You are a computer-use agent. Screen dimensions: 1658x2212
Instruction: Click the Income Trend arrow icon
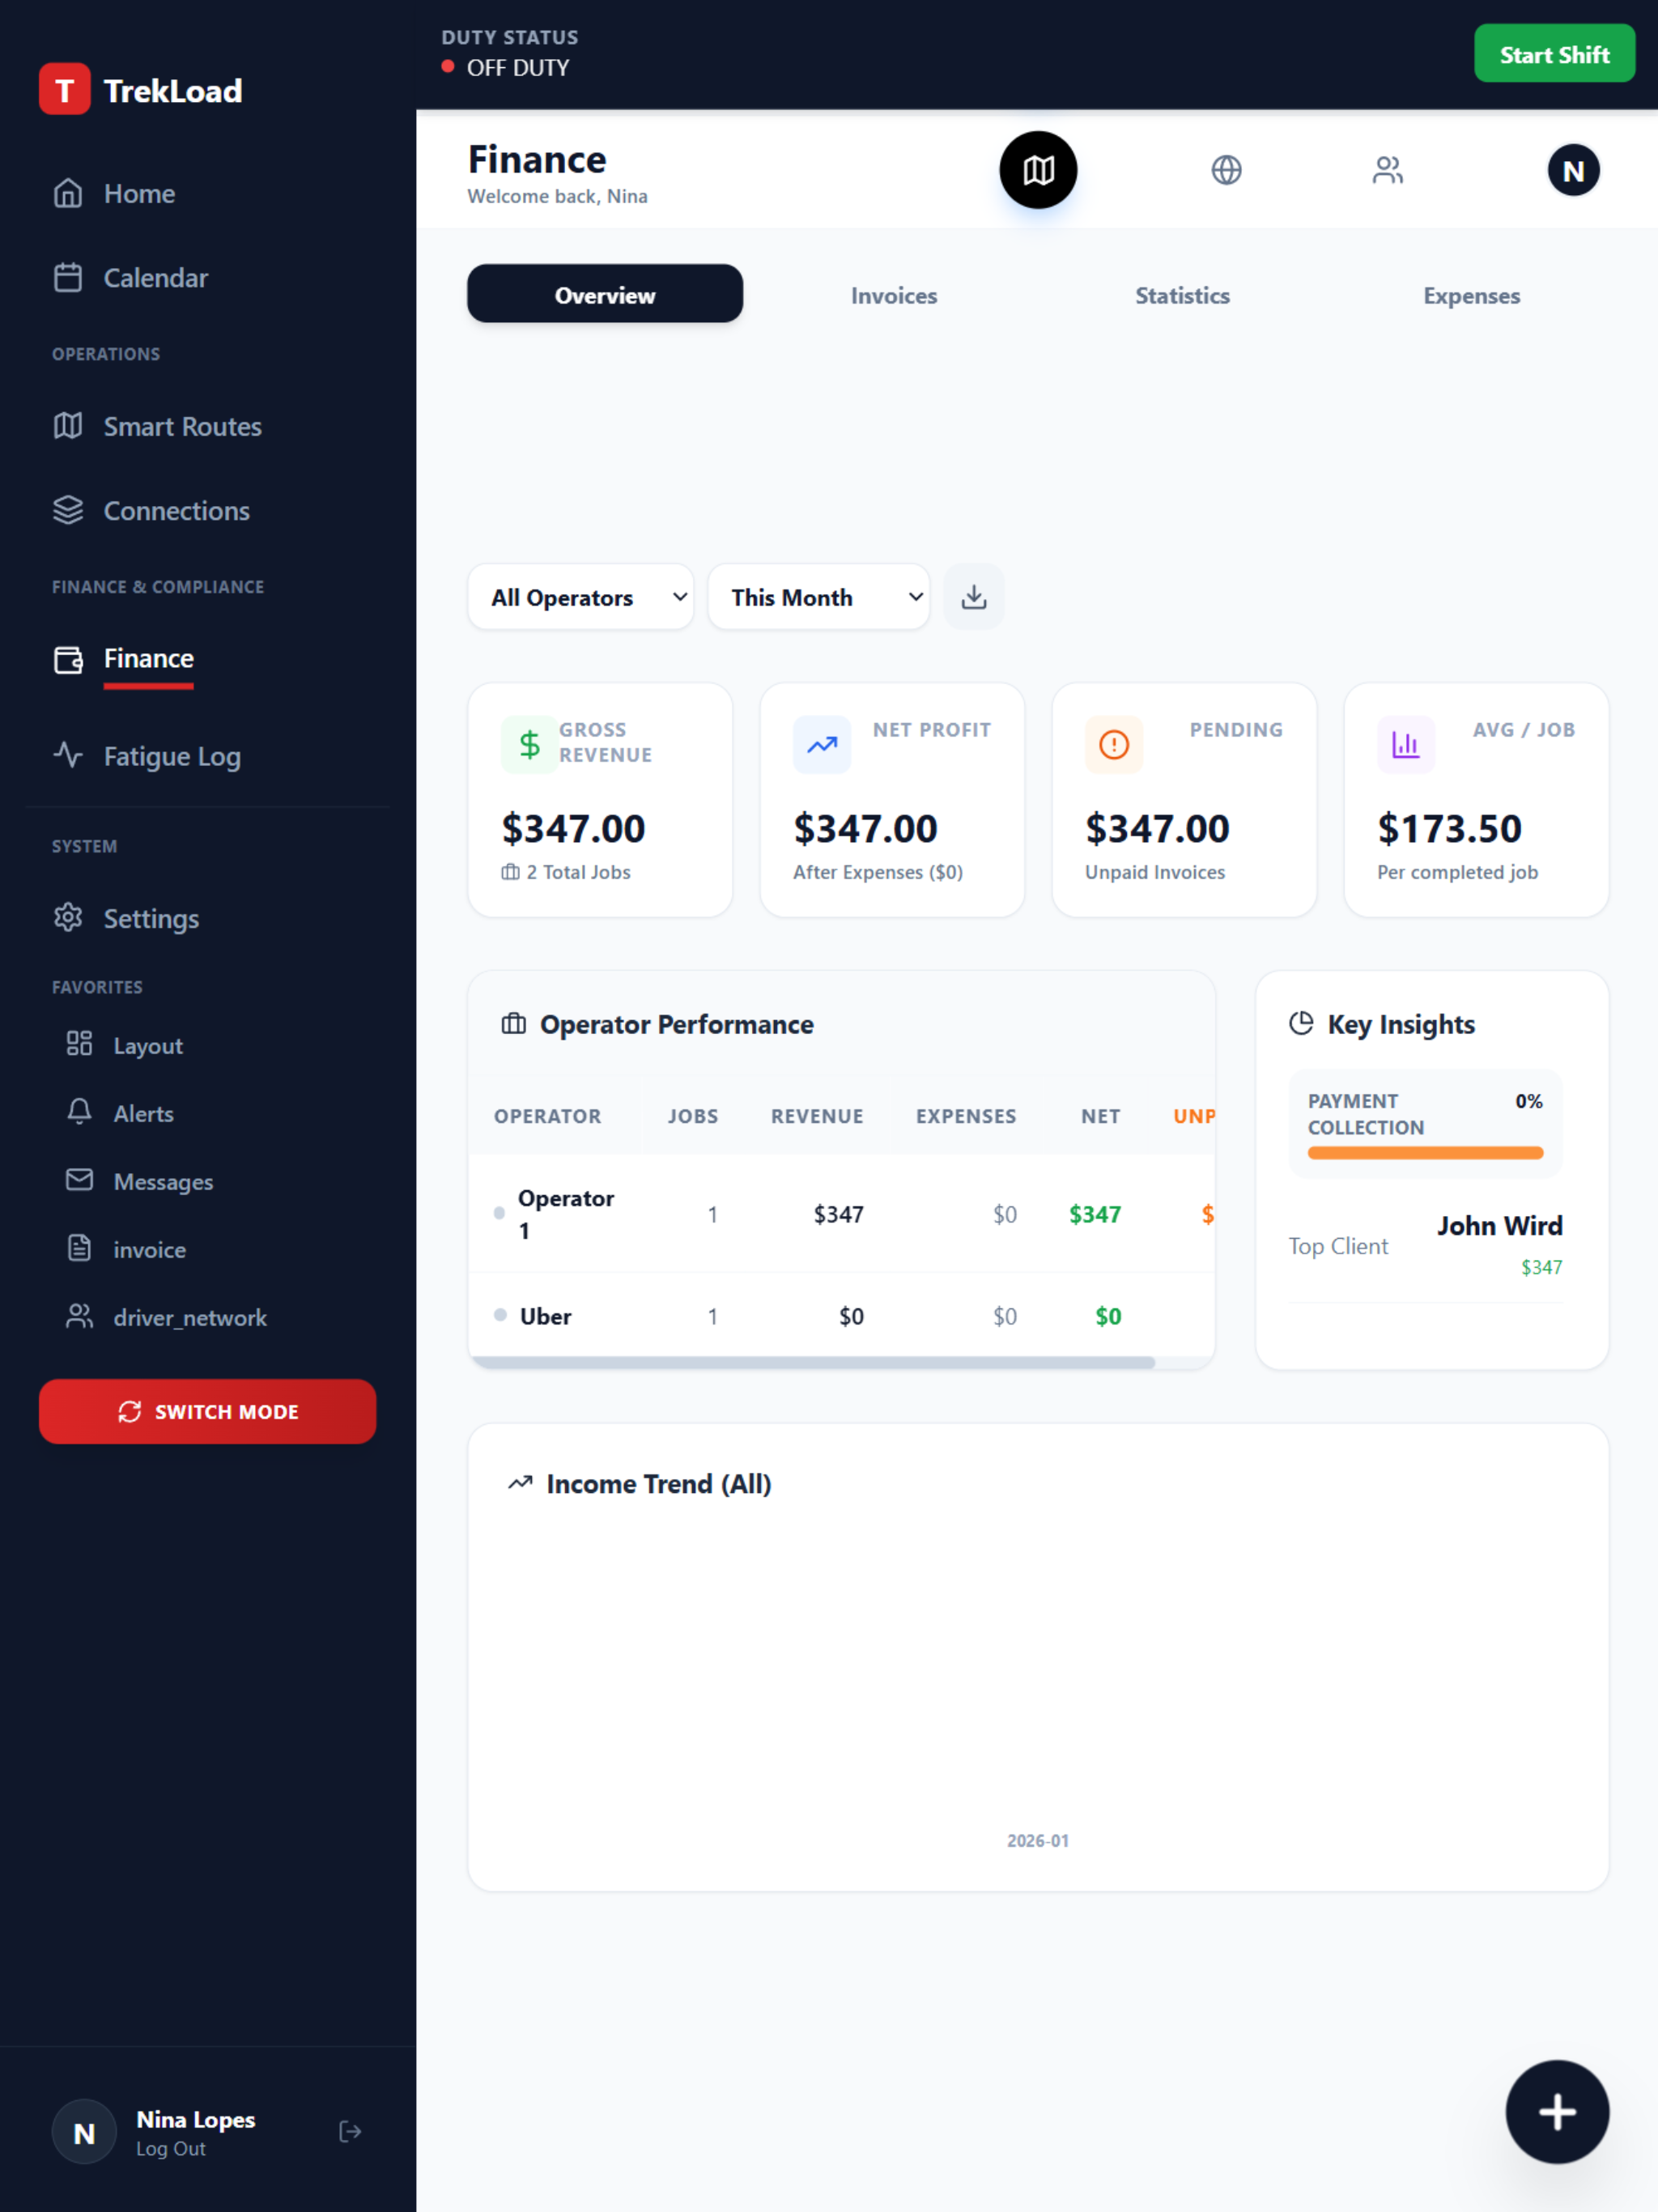[x=520, y=1483]
